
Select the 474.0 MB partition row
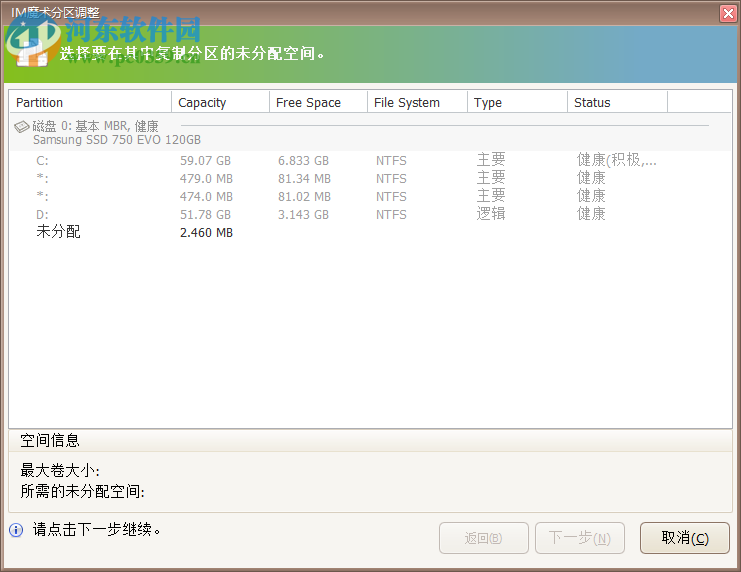tap(370, 197)
